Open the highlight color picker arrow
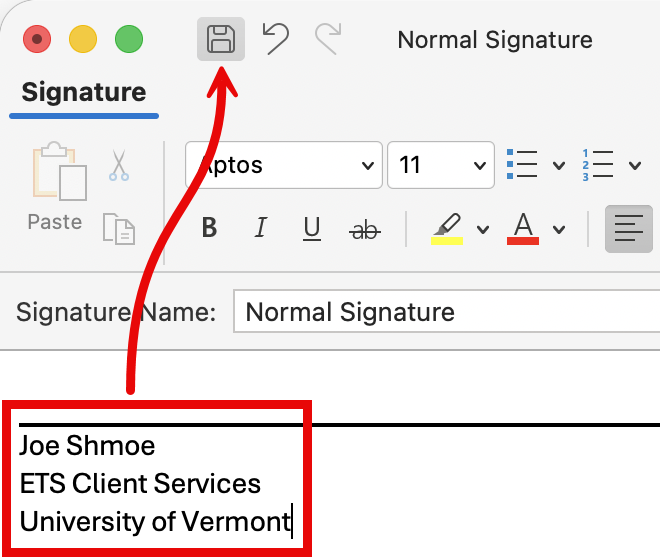660x560 pixels. tap(483, 230)
